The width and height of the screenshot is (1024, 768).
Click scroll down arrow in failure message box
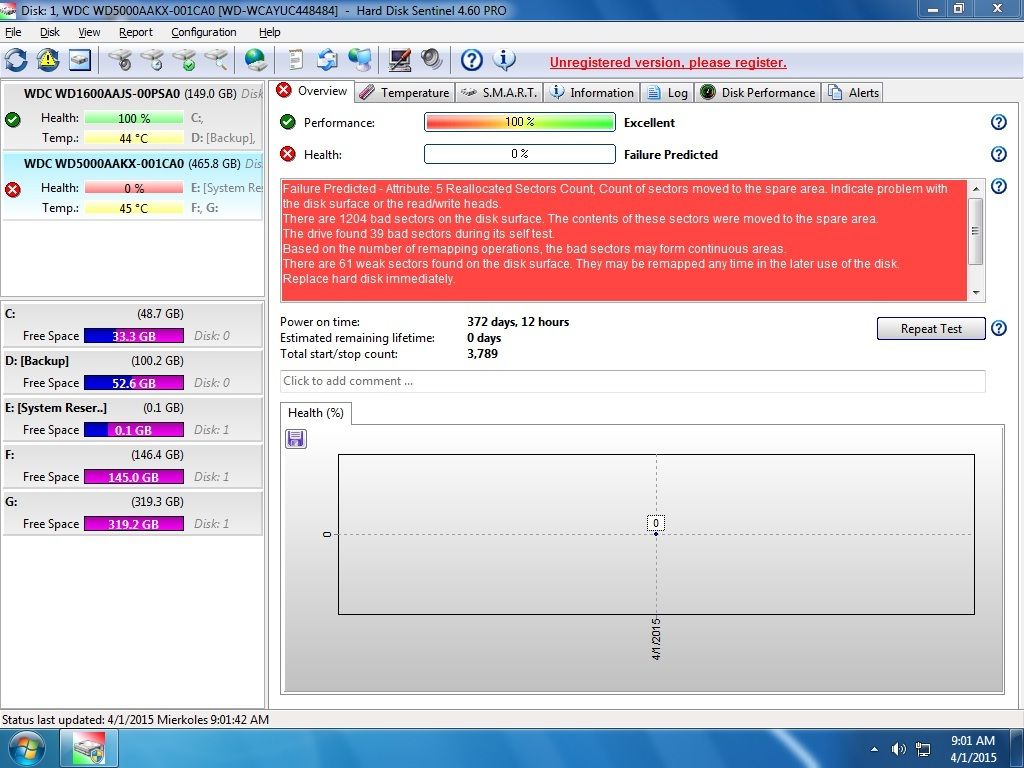click(976, 293)
